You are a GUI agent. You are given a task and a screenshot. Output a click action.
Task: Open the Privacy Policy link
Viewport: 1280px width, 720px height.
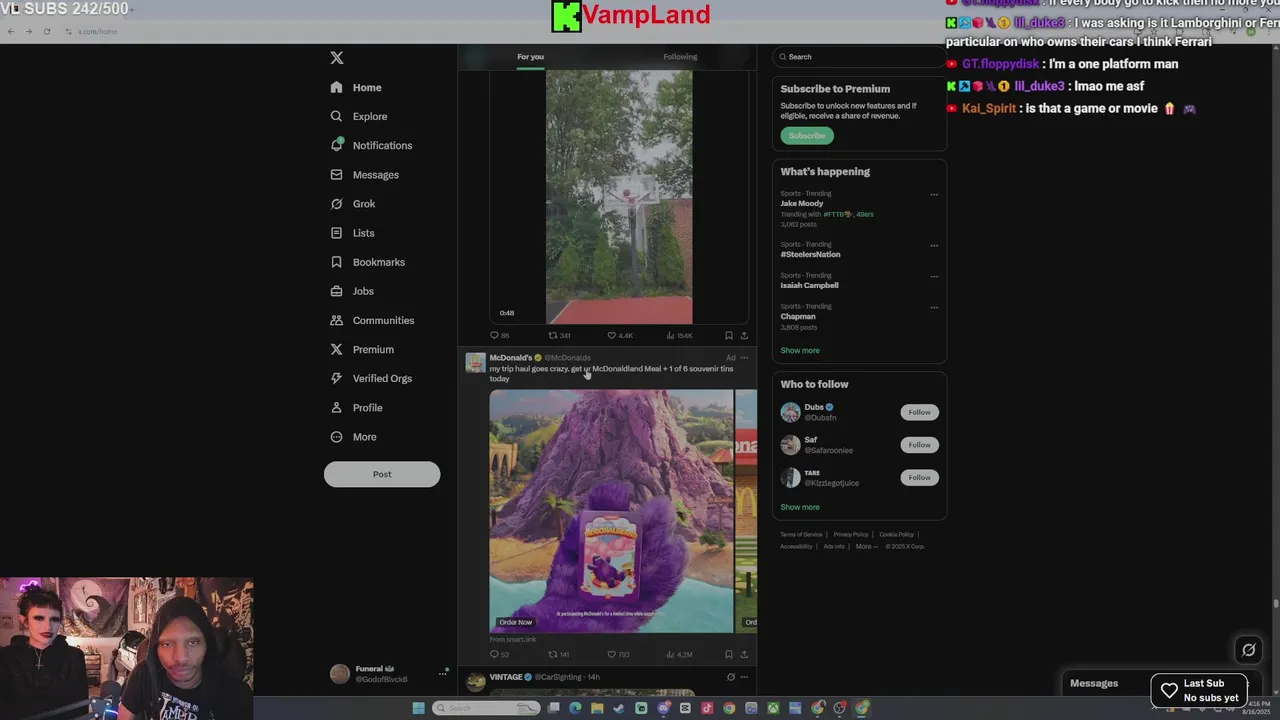pyautogui.click(x=851, y=535)
